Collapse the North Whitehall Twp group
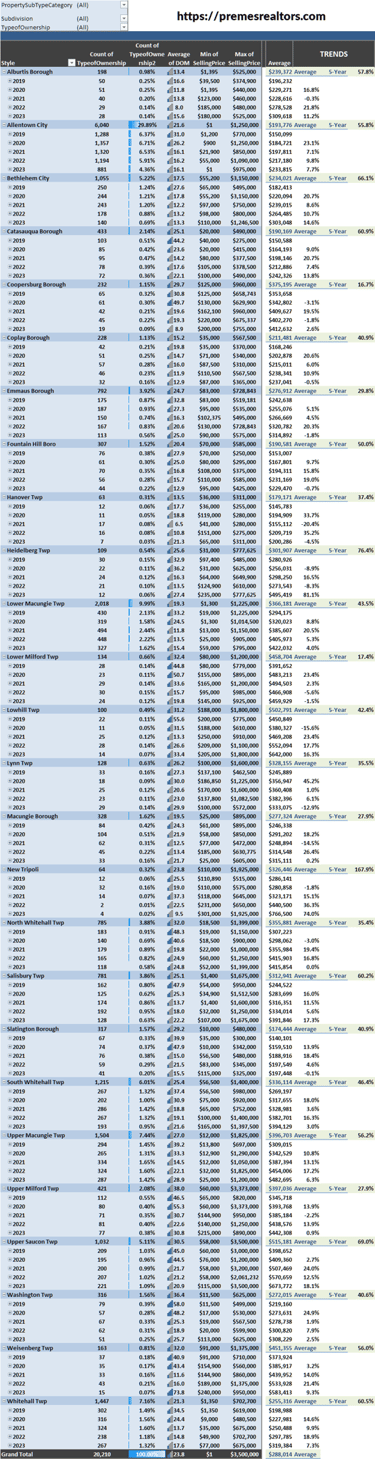The image size is (375, 1459). tap(3, 922)
